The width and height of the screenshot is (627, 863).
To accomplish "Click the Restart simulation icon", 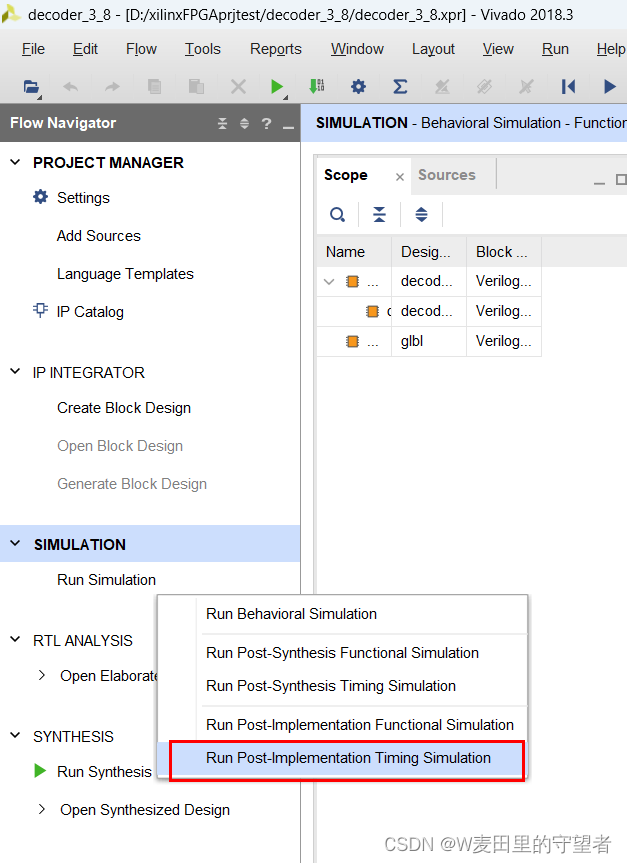I will click(x=568, y=86).
